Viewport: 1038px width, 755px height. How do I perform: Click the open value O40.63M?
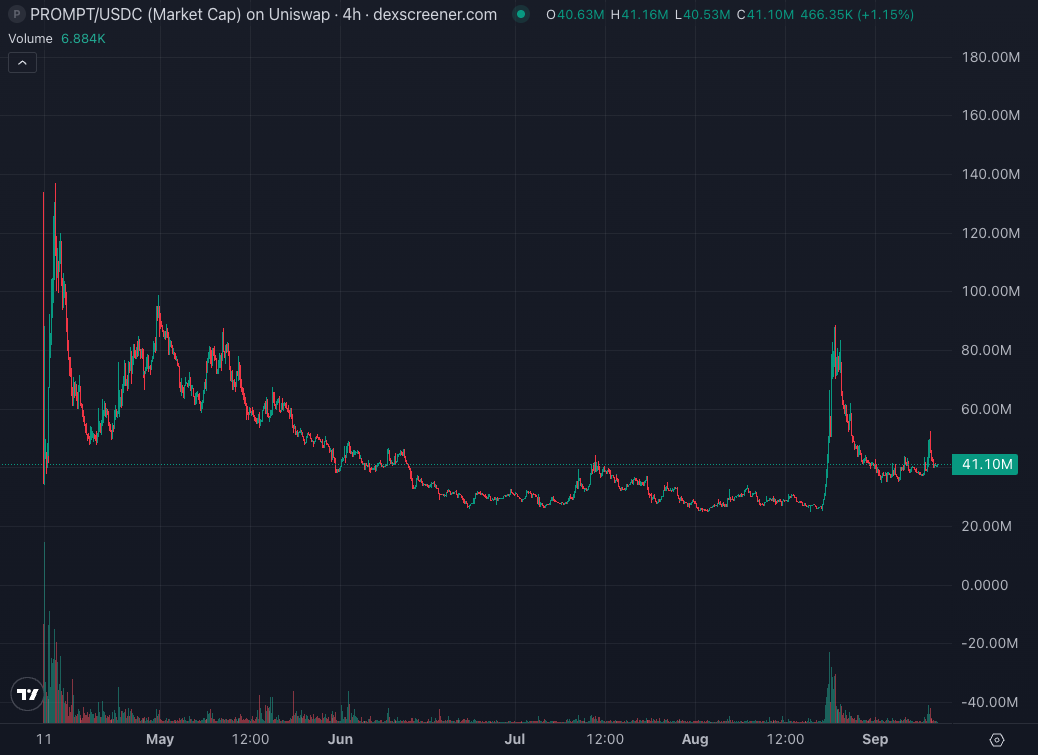pos(575,15)
